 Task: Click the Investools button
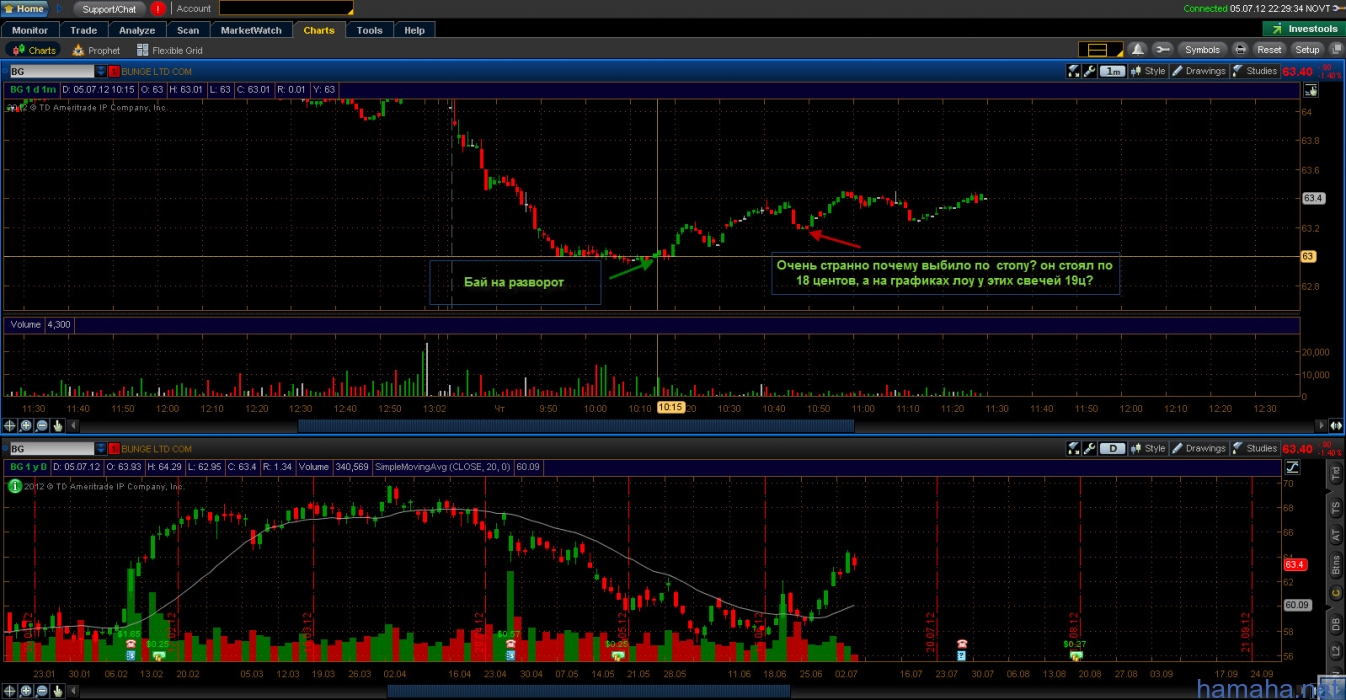pyautogui.click(x=1303, y=29)
